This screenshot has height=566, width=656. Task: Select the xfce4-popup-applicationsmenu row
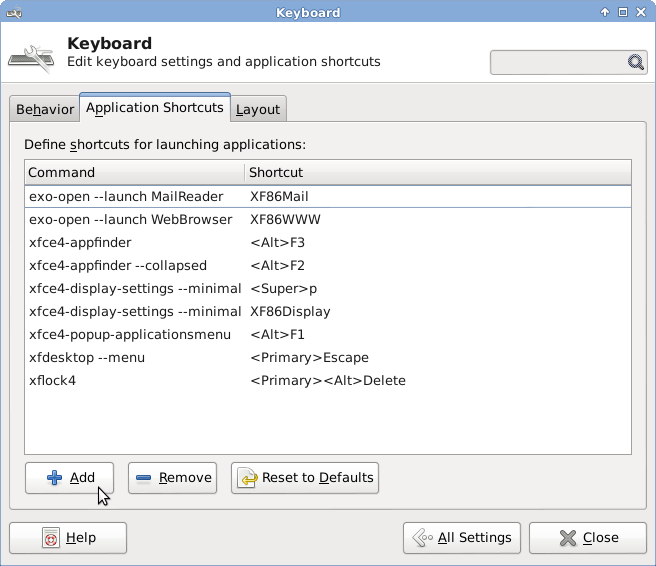tap(328, 334)
